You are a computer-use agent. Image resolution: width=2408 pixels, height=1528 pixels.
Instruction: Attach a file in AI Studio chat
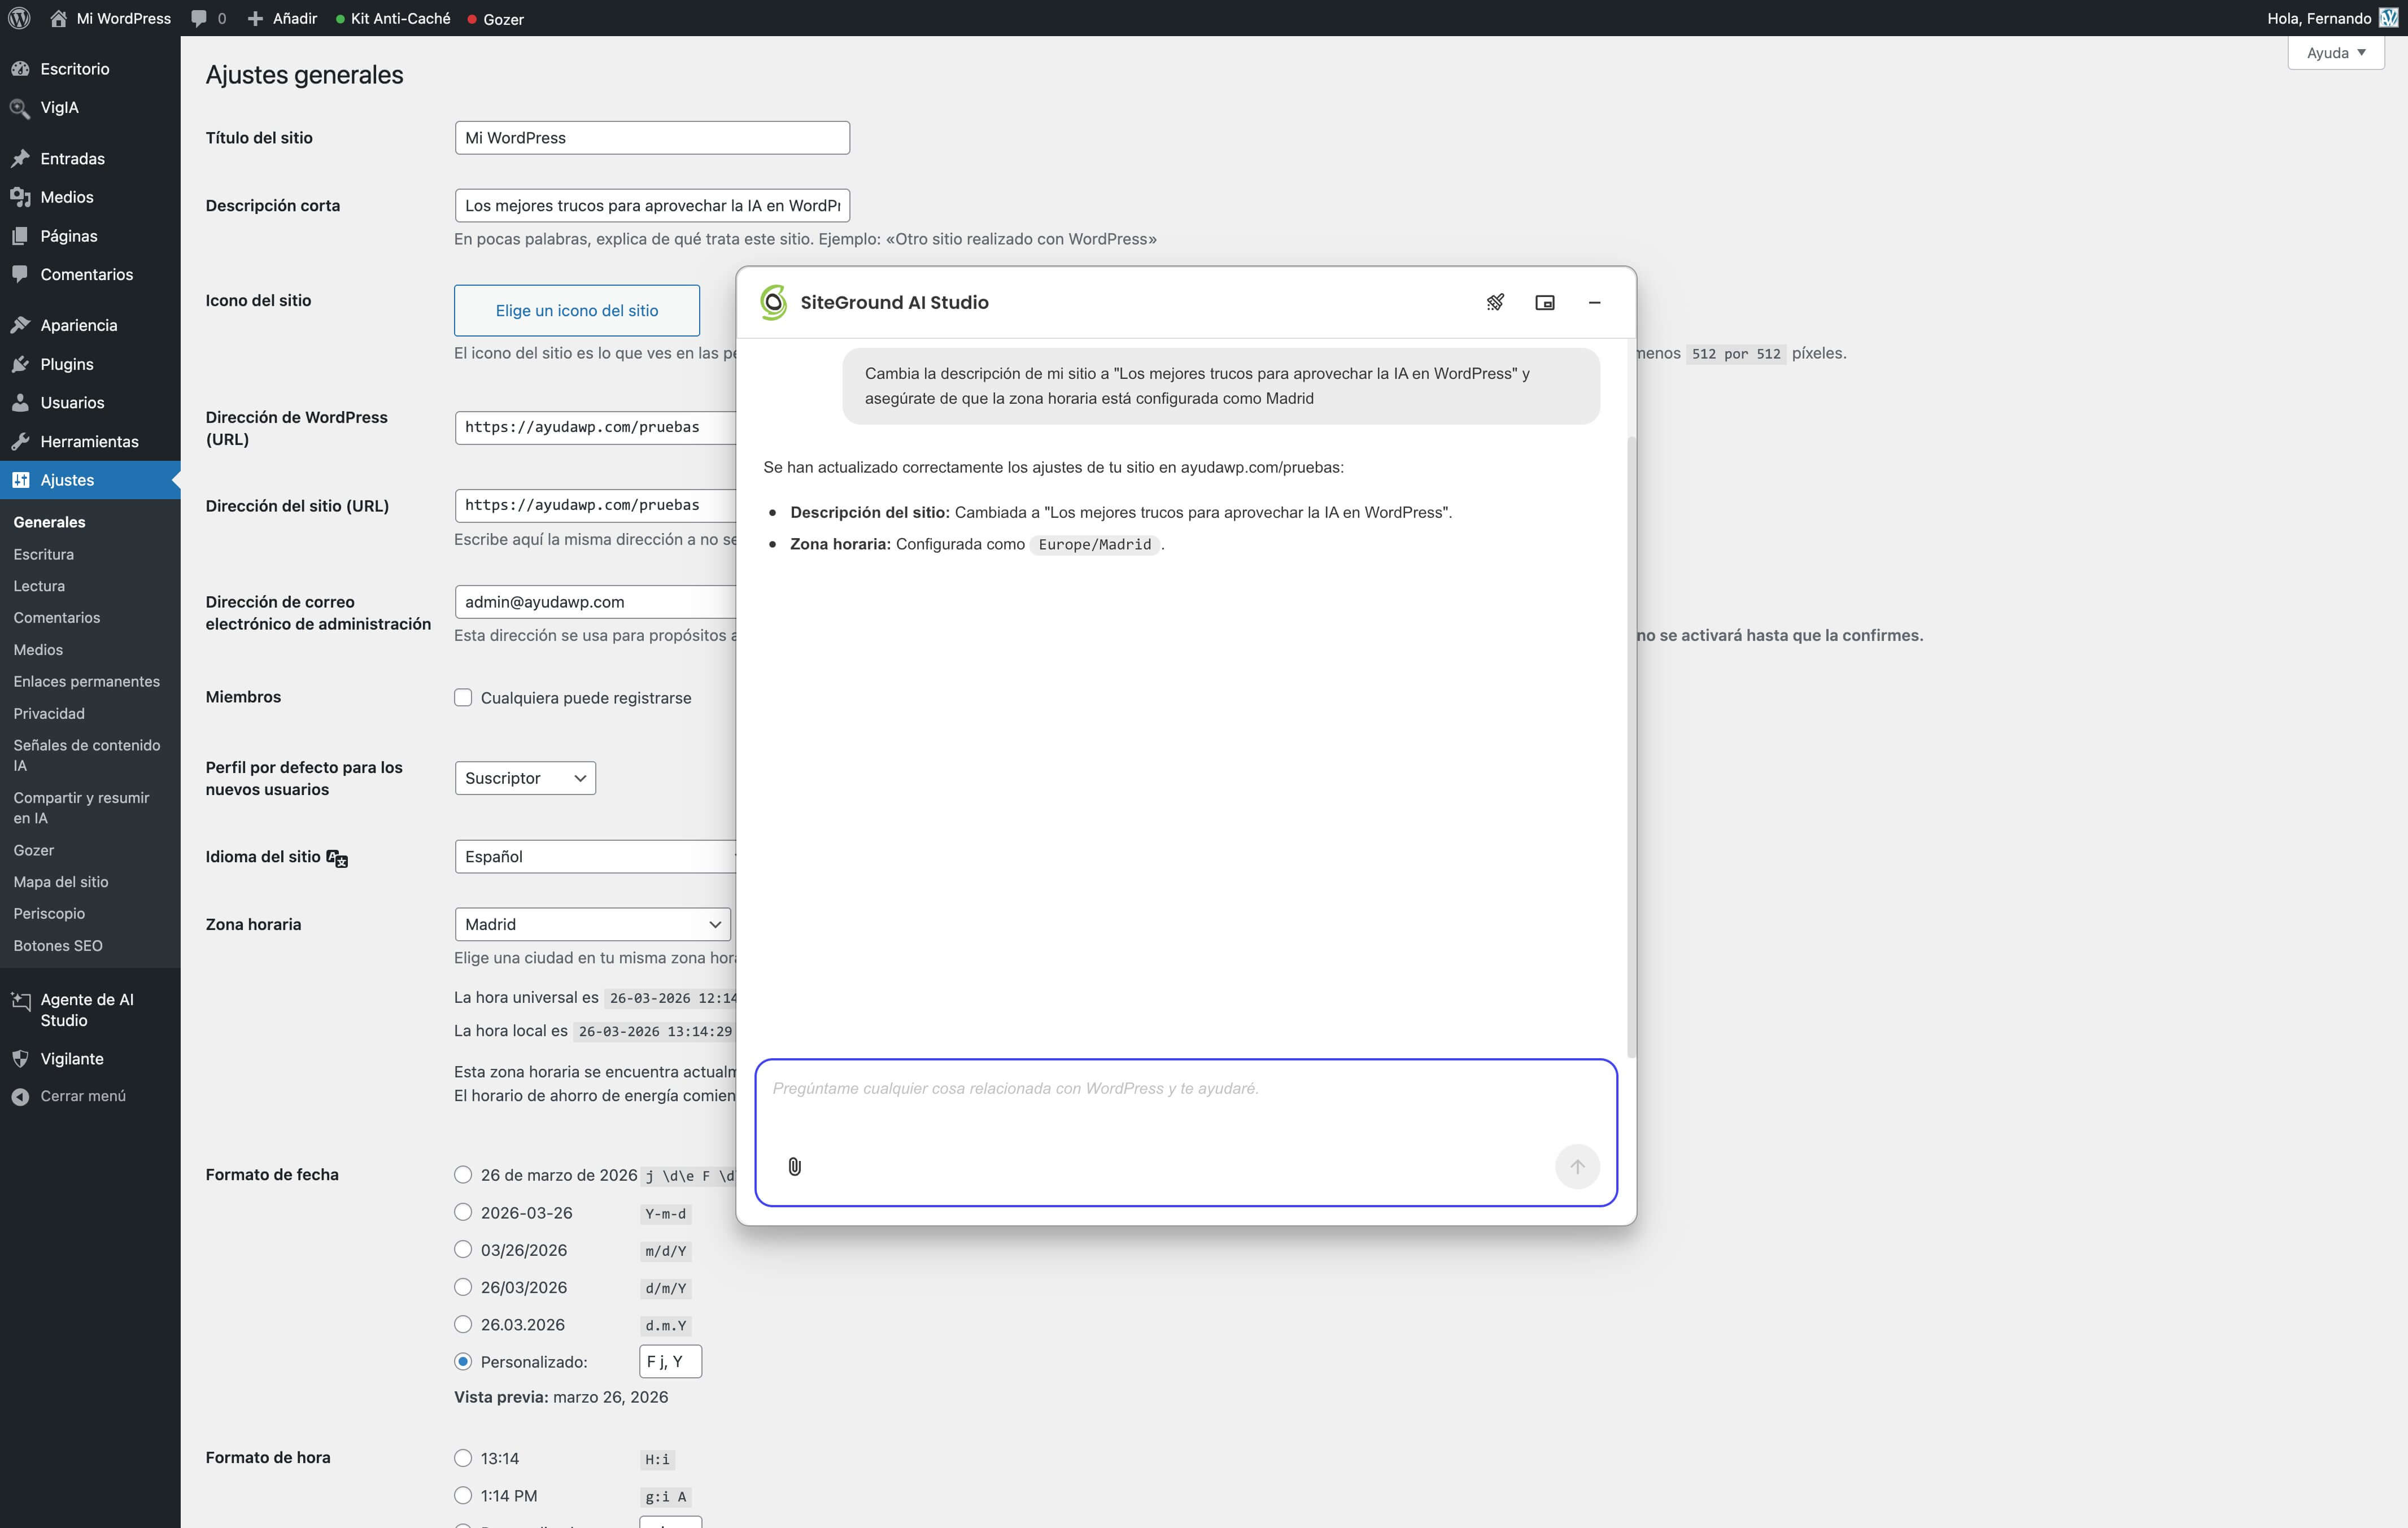pos(794,1167)
